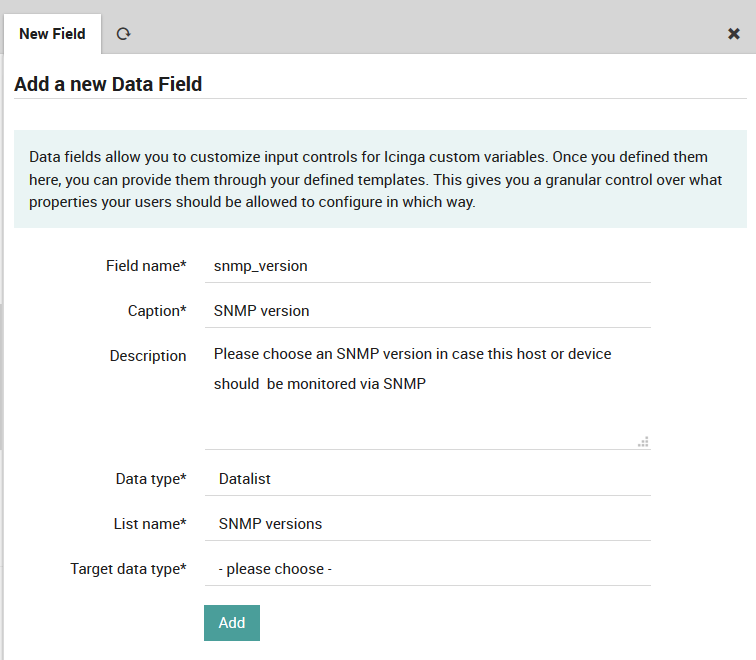
Task: Click the refresh icon beside New Field tab
Action: [x=123, y=34]
